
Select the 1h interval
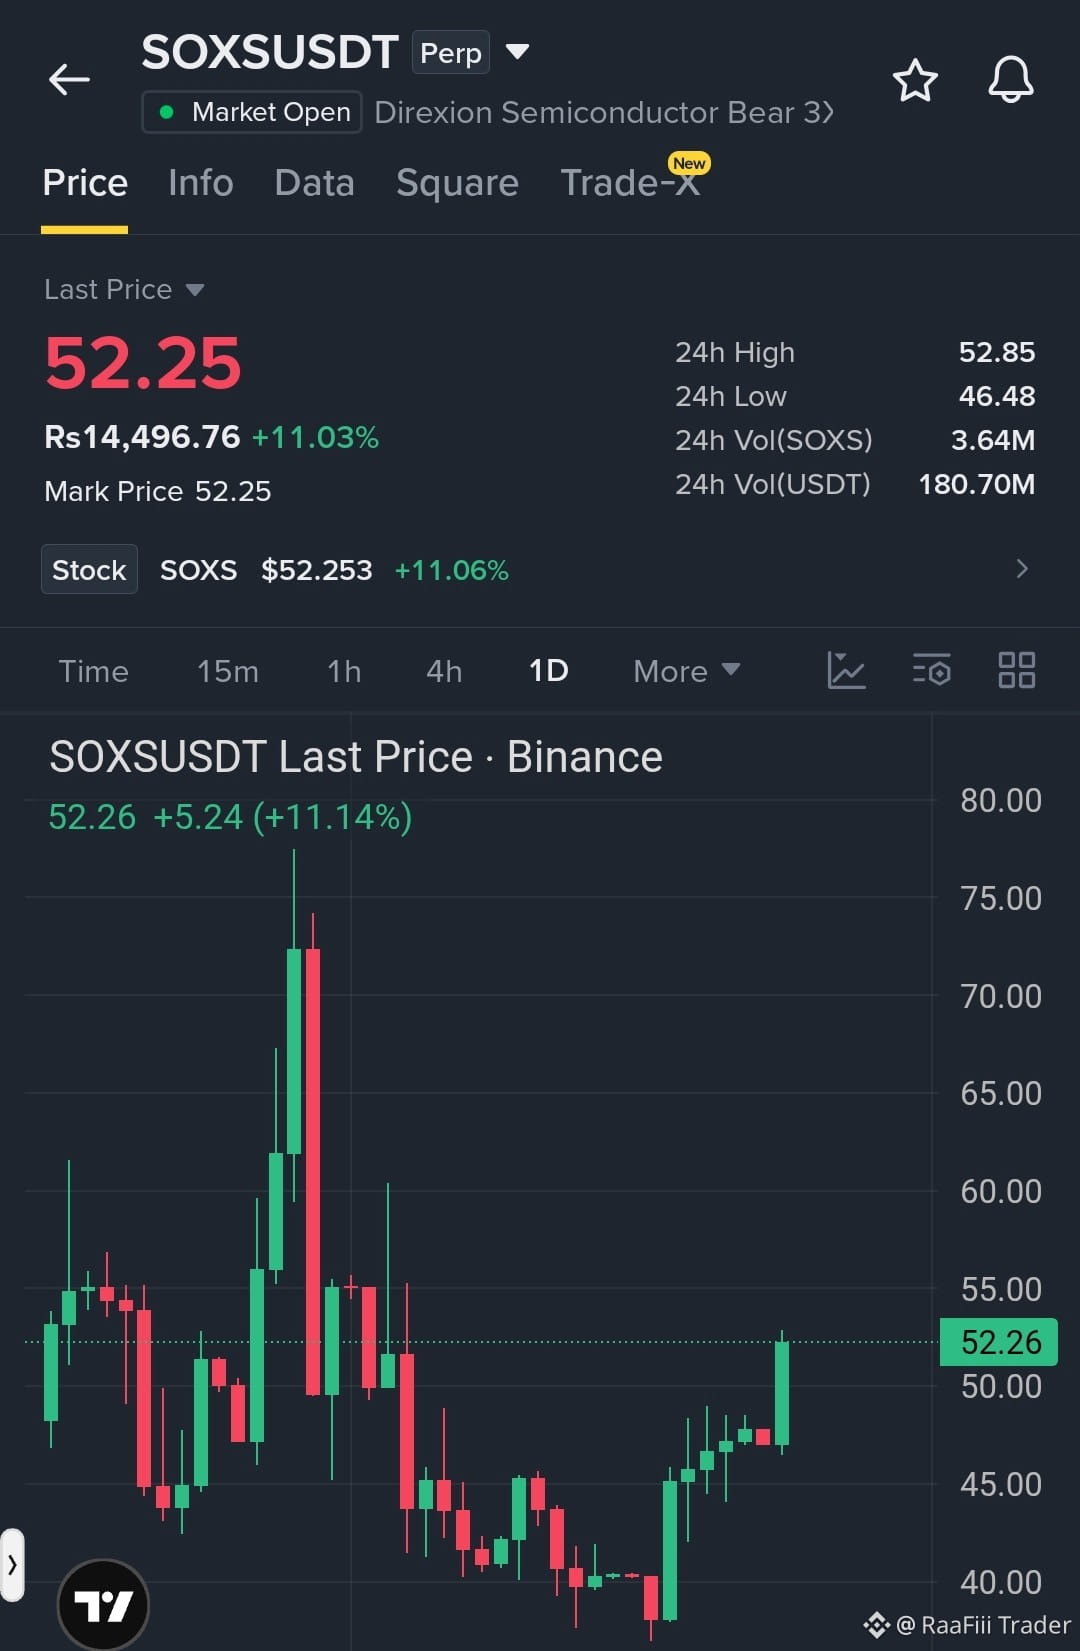tap(344, 671)
